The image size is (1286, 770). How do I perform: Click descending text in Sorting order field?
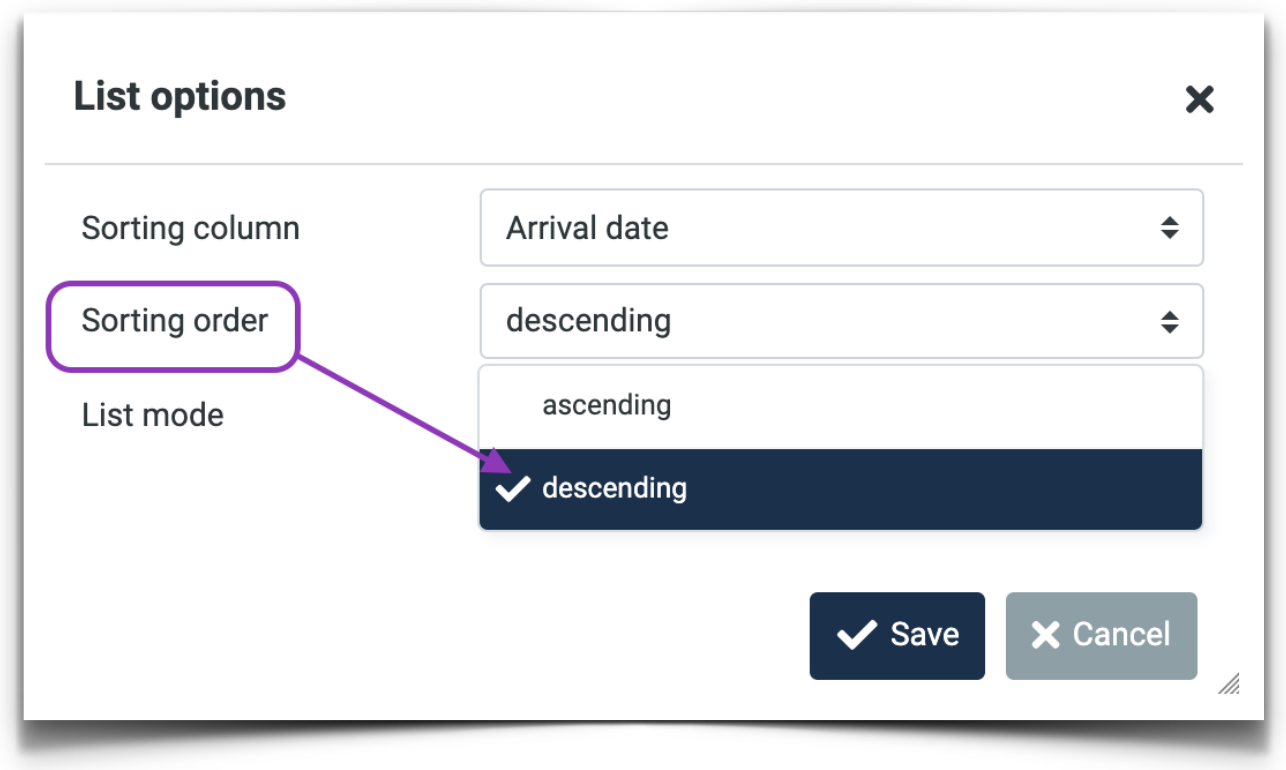coord(588,321)
